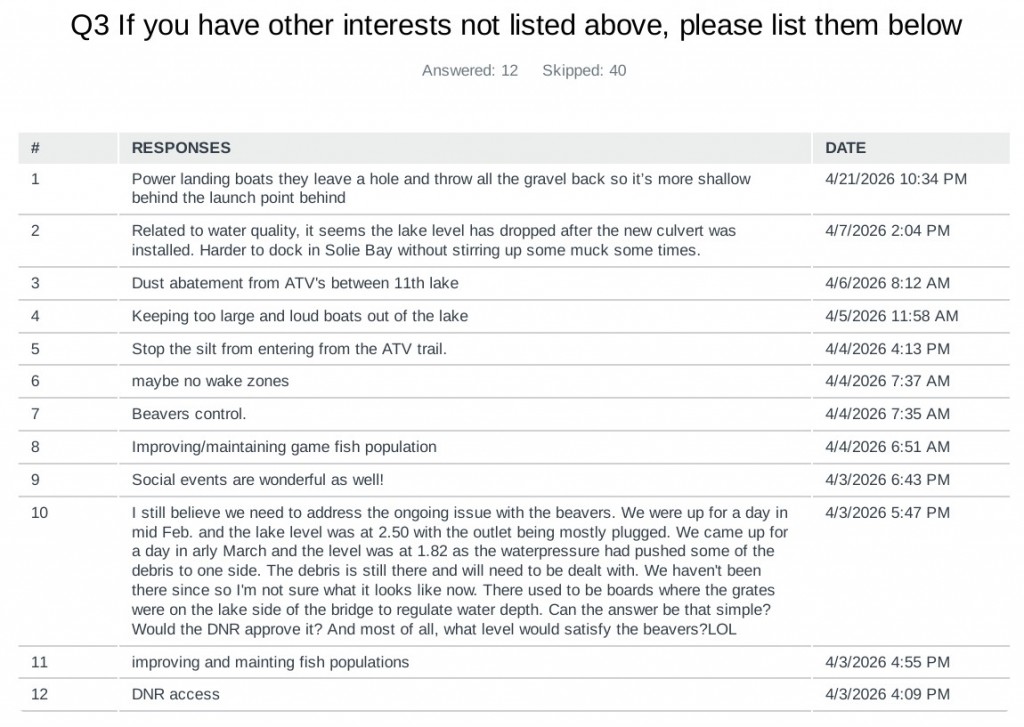Select 'Improving/maintaining game fish population' response

pyautogui.click(x=284, y=447)
